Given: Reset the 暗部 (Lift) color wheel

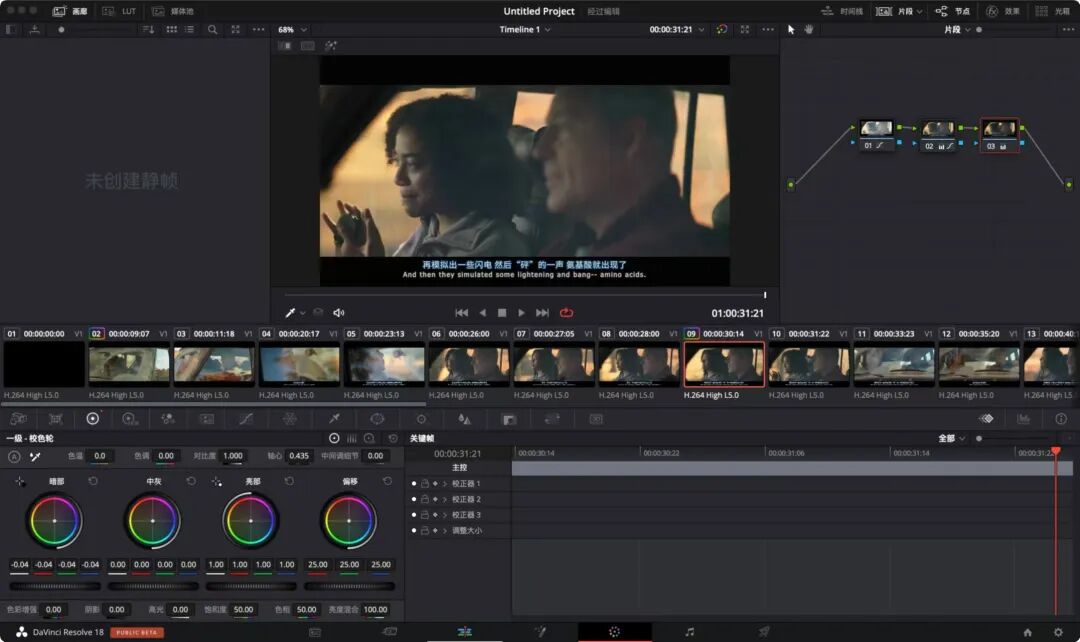Looking at the screenshot, I should [x=93, y=481].
